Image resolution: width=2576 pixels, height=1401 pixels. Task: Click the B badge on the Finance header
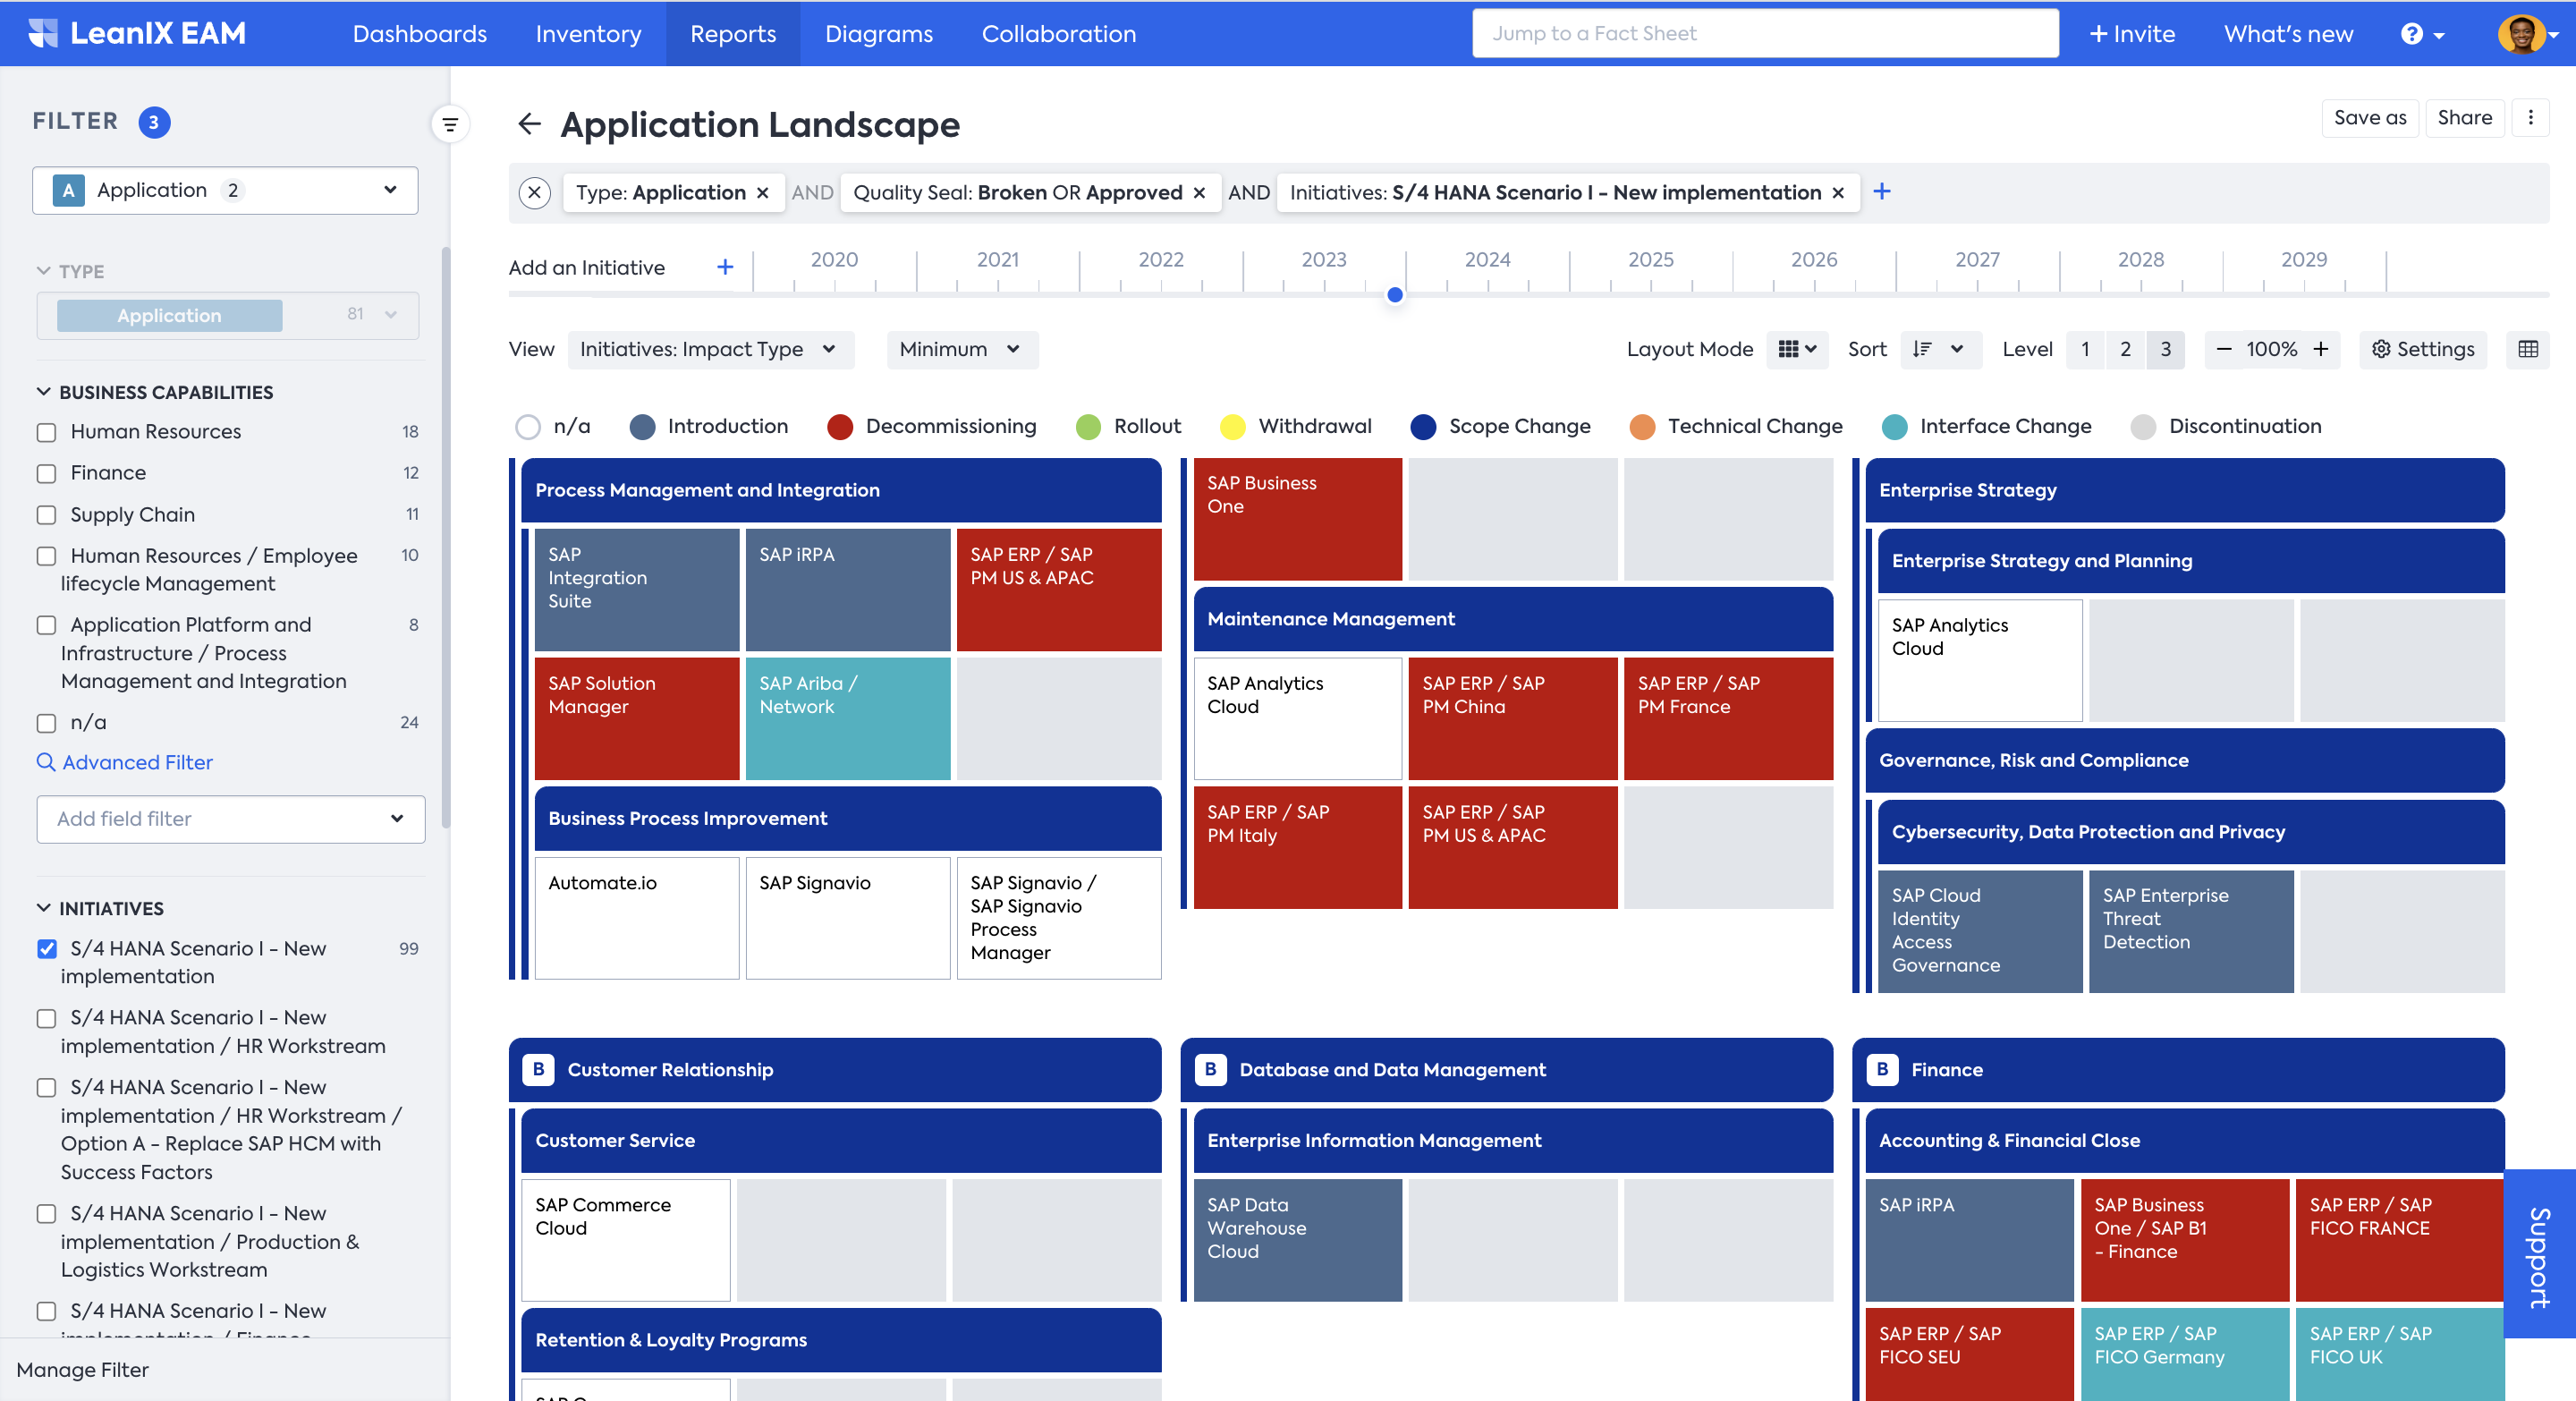(x=1882, y=1069)
